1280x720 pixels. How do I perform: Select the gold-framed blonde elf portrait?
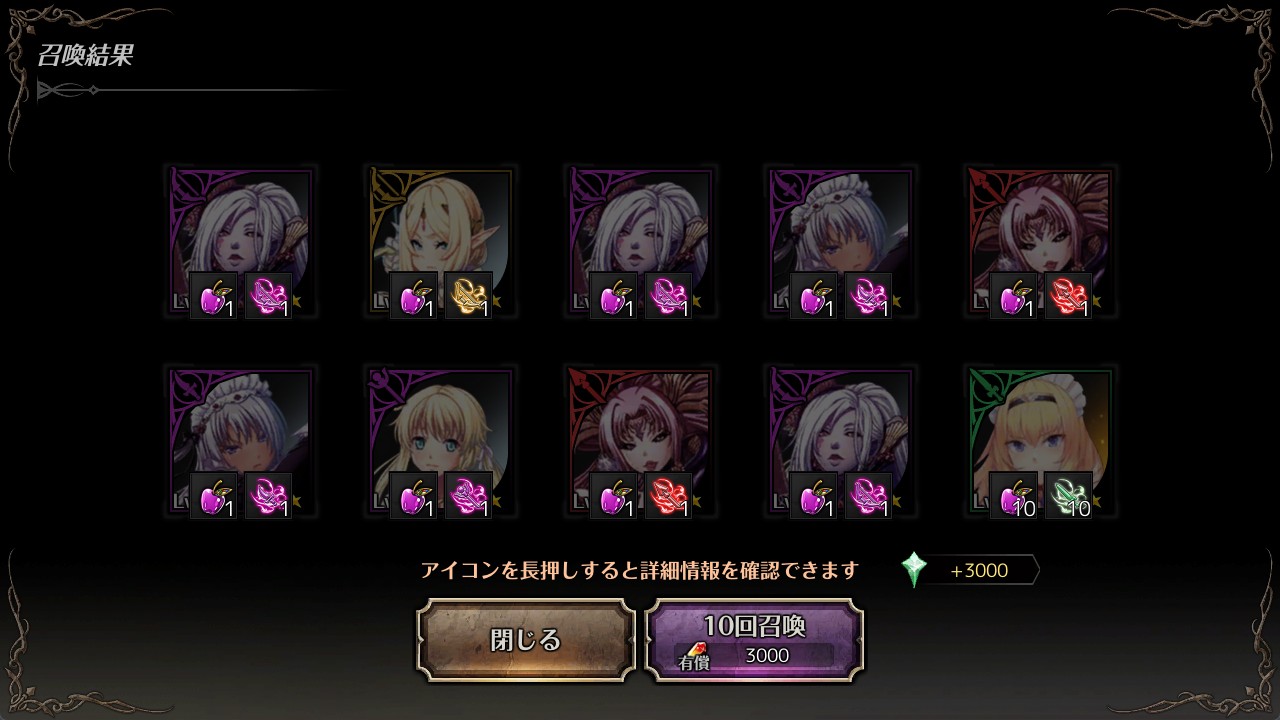[440, 242]
